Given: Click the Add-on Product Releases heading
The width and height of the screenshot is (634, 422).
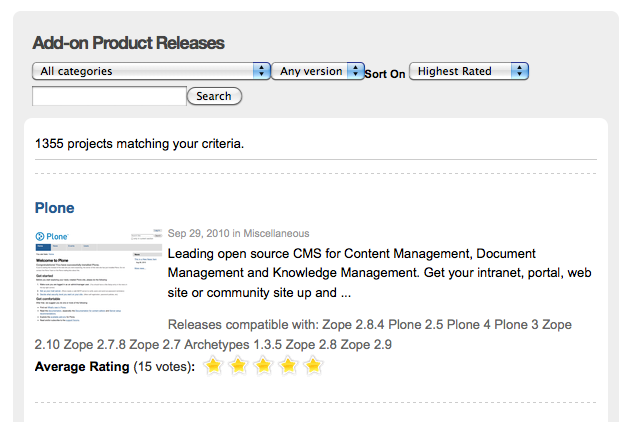Looking at the screenshot, I should click(128, 43).
